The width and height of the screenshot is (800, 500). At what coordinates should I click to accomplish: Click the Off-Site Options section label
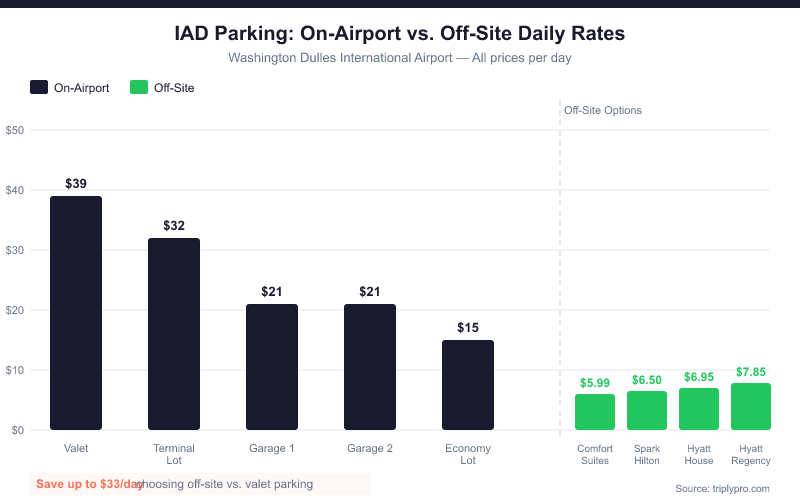tap(603, 110)
